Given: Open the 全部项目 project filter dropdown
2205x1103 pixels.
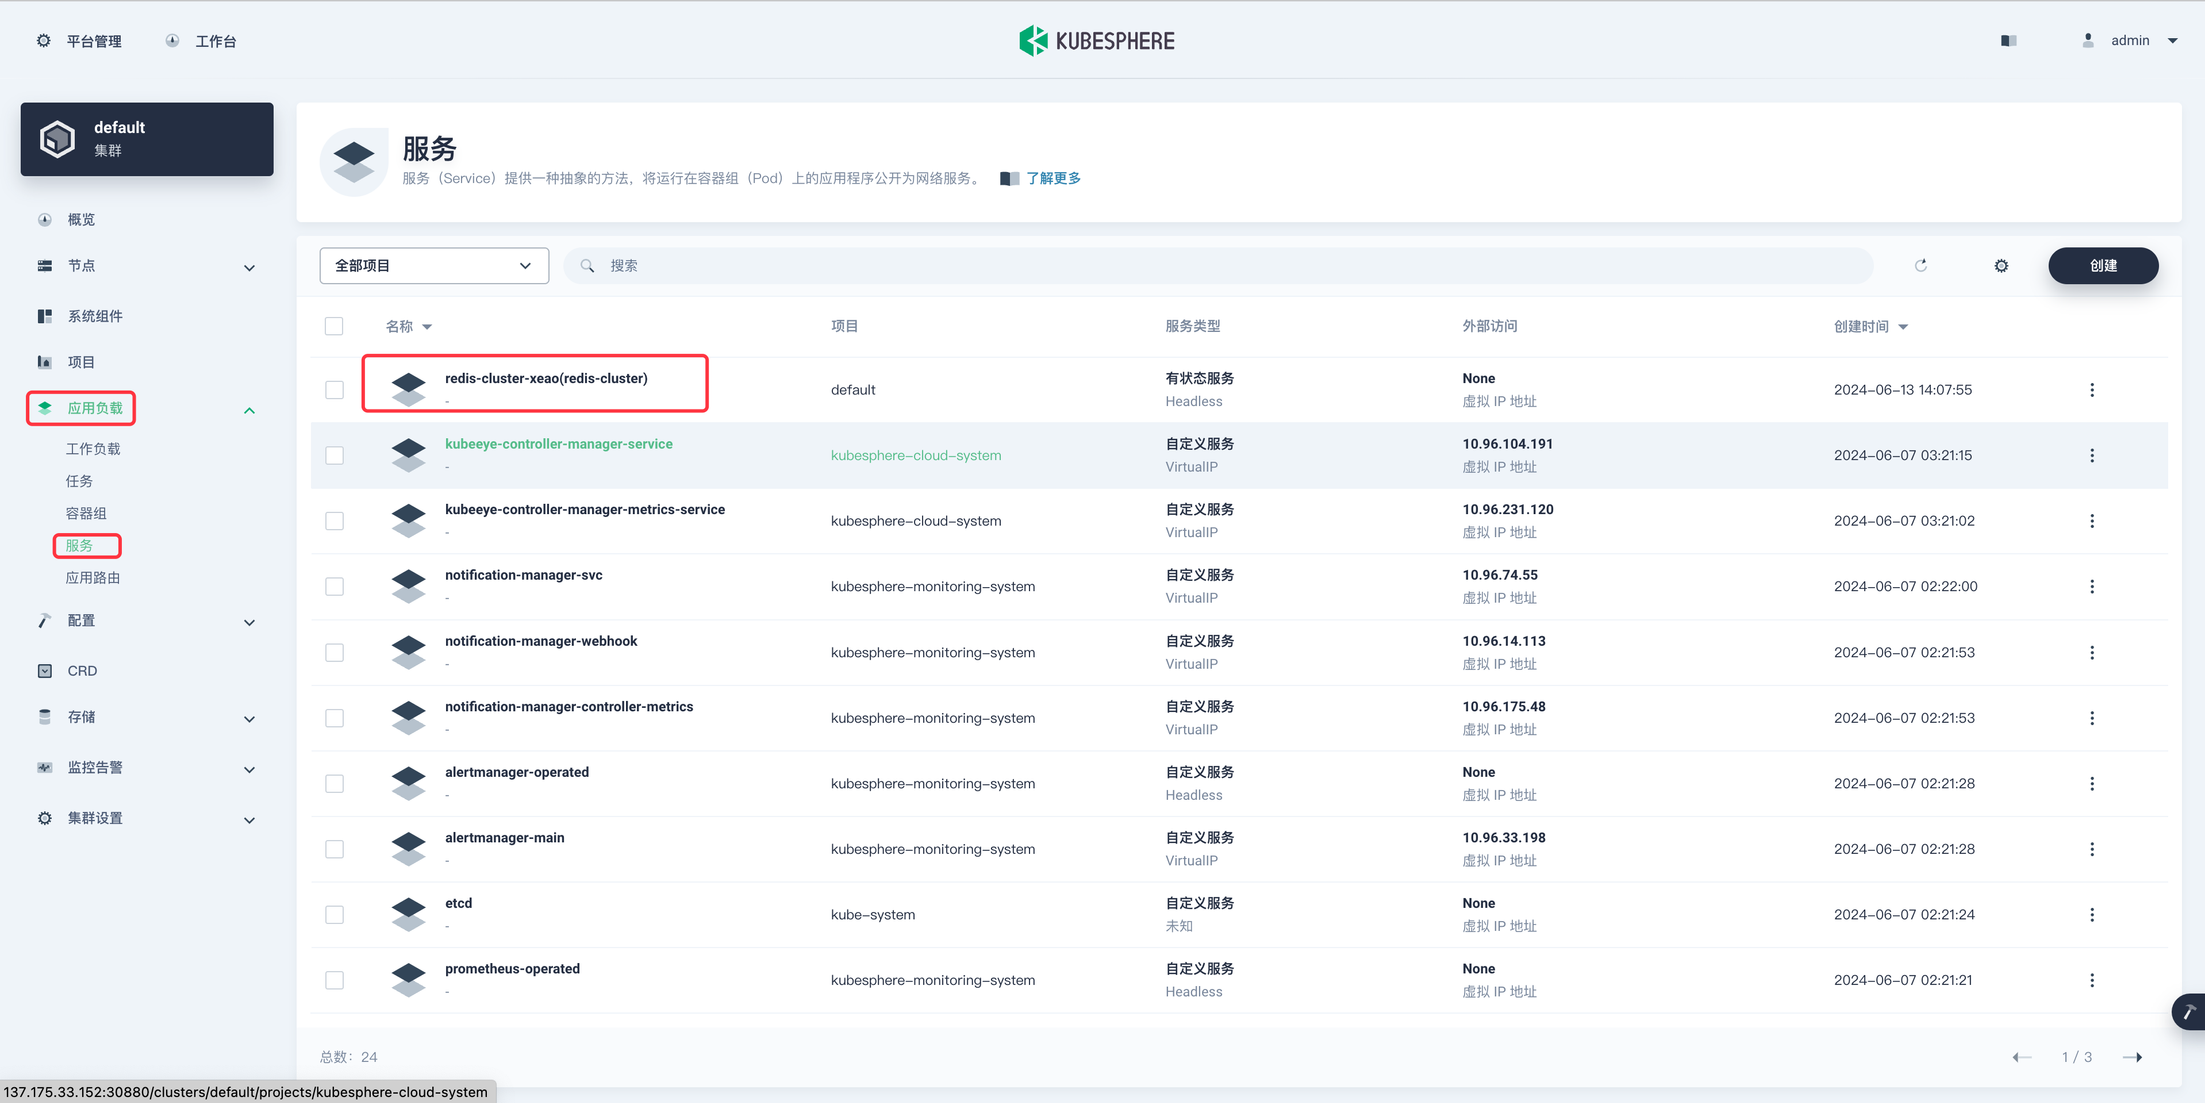Looking at the screenshot, I should click(434, 266).
